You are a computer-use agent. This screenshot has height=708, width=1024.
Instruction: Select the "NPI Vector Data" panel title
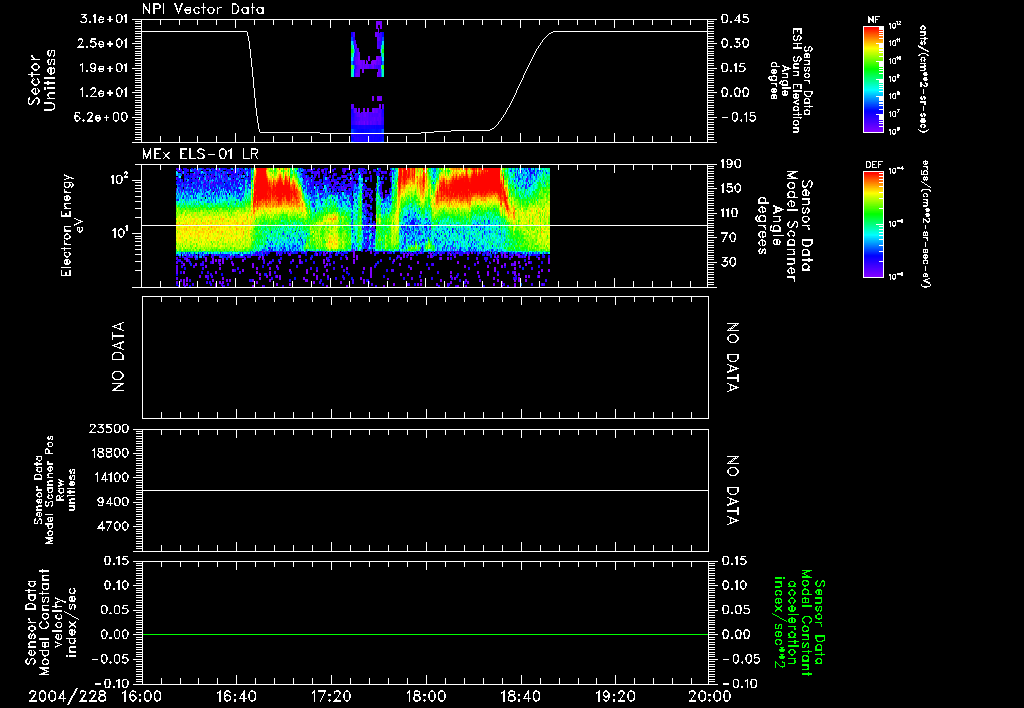click(204, 9)
